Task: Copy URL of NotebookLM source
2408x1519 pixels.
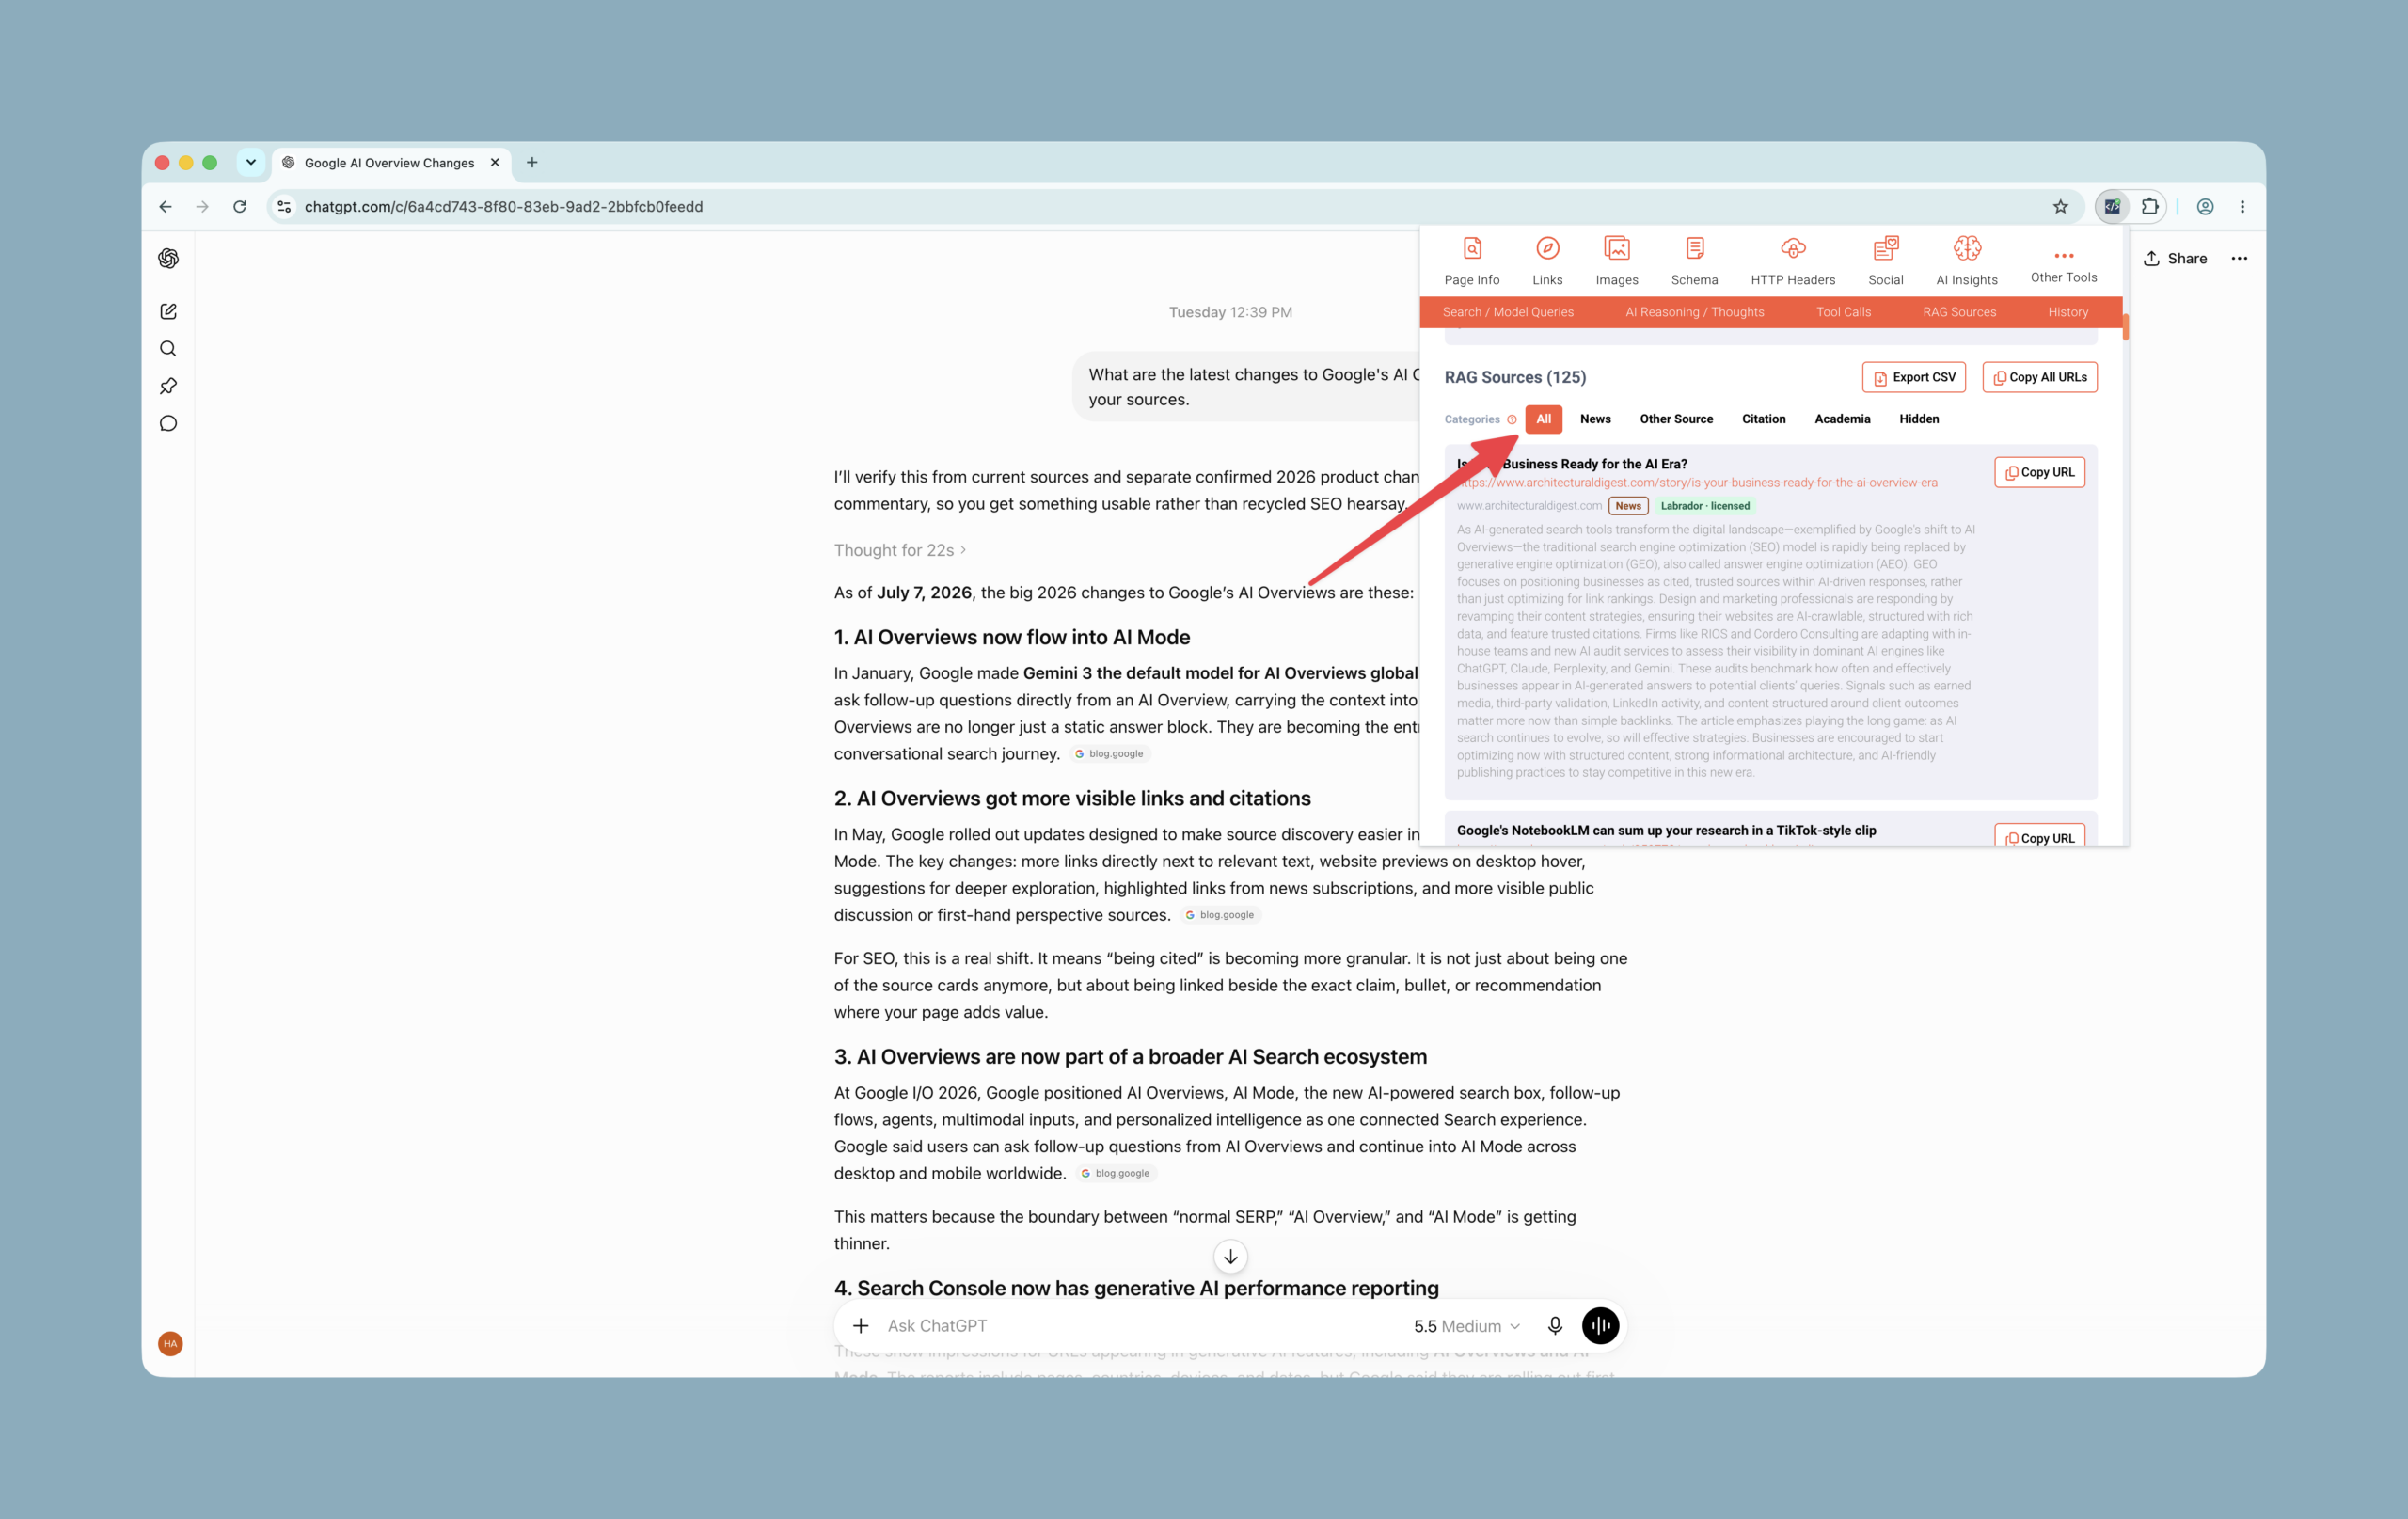Action: coord(2039,836)
